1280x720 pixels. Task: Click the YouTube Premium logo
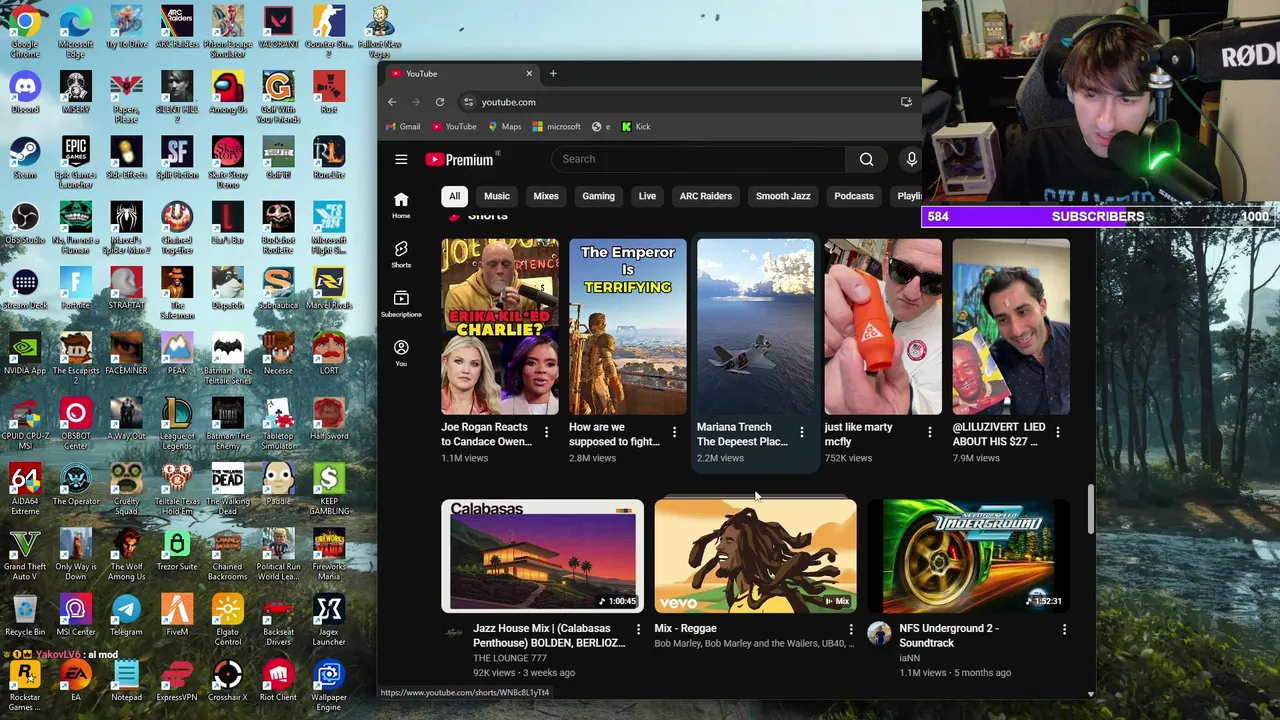[x=459, y=159]
